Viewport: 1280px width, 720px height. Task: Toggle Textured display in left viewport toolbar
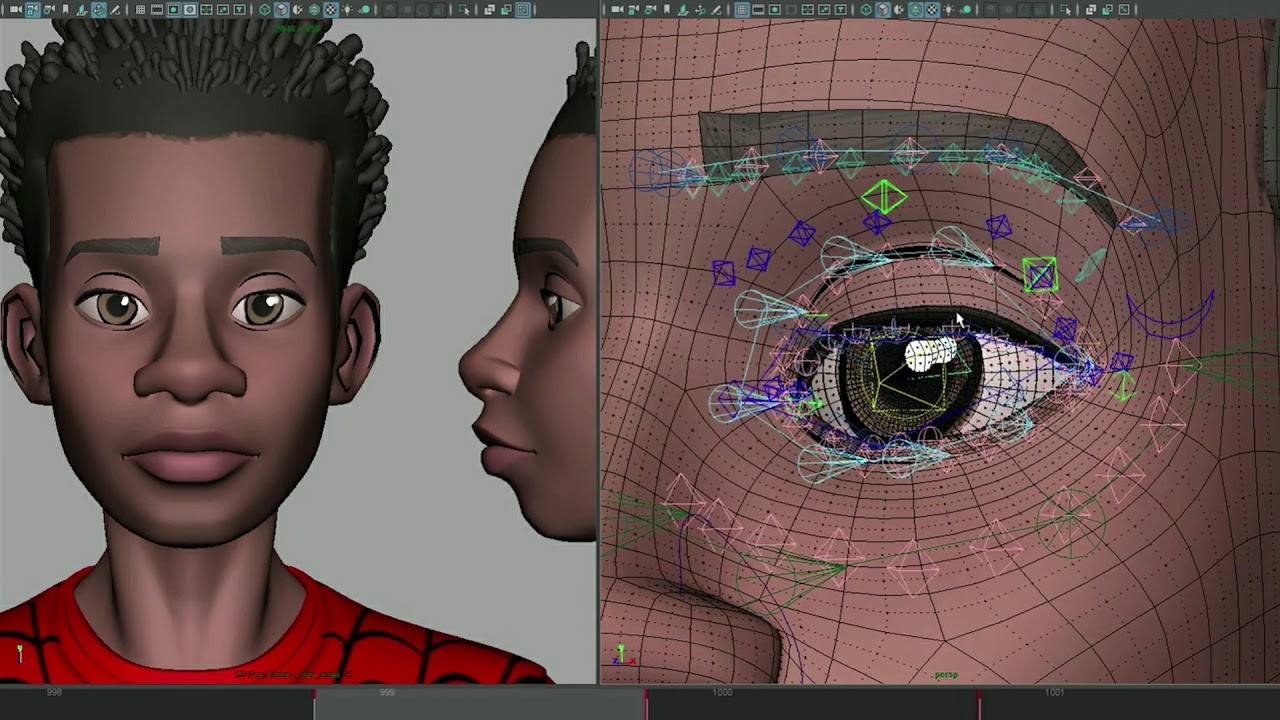331,10
